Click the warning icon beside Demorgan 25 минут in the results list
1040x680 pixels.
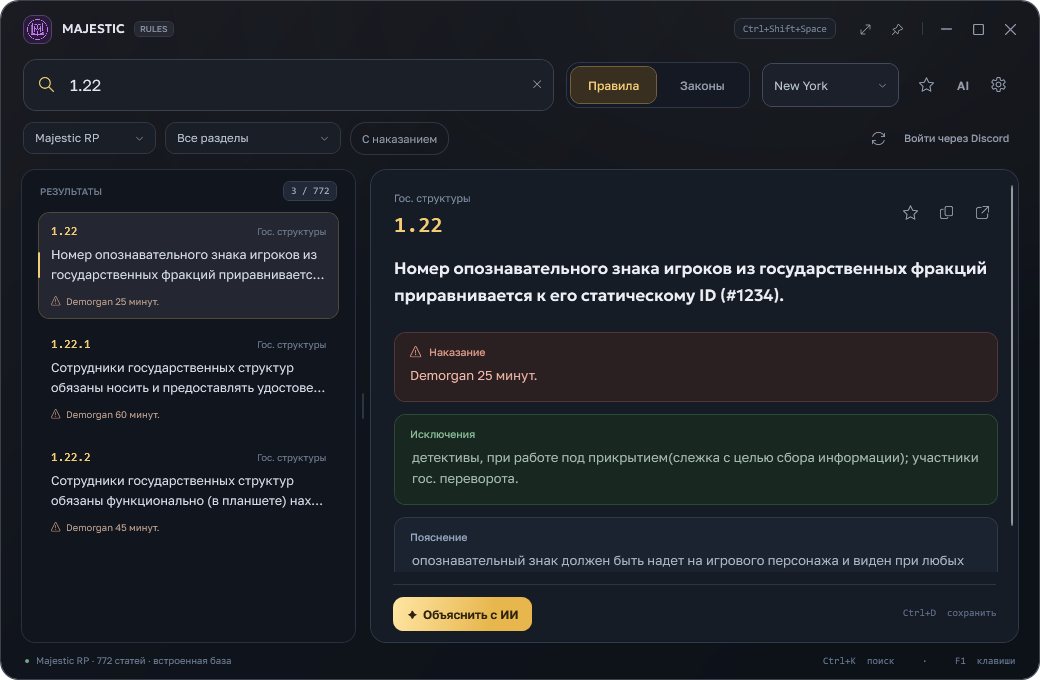[56, 301]
